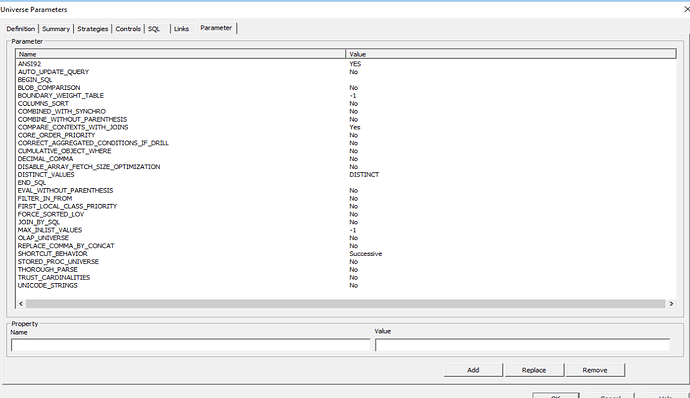Select the DISABLE_ARRAY_FETCH_SIZE_OPTIMIZATION parameter
The height and width of the screenshot is (398, 690).
(89, 167)
